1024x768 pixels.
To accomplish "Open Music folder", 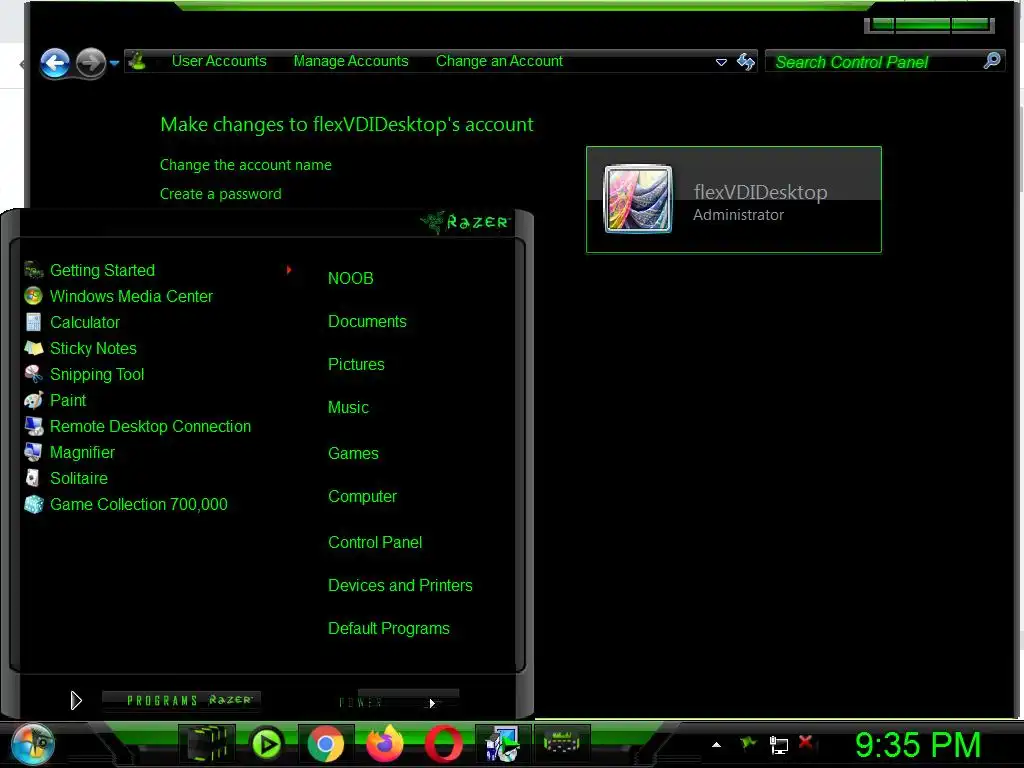I will [348, 408].
